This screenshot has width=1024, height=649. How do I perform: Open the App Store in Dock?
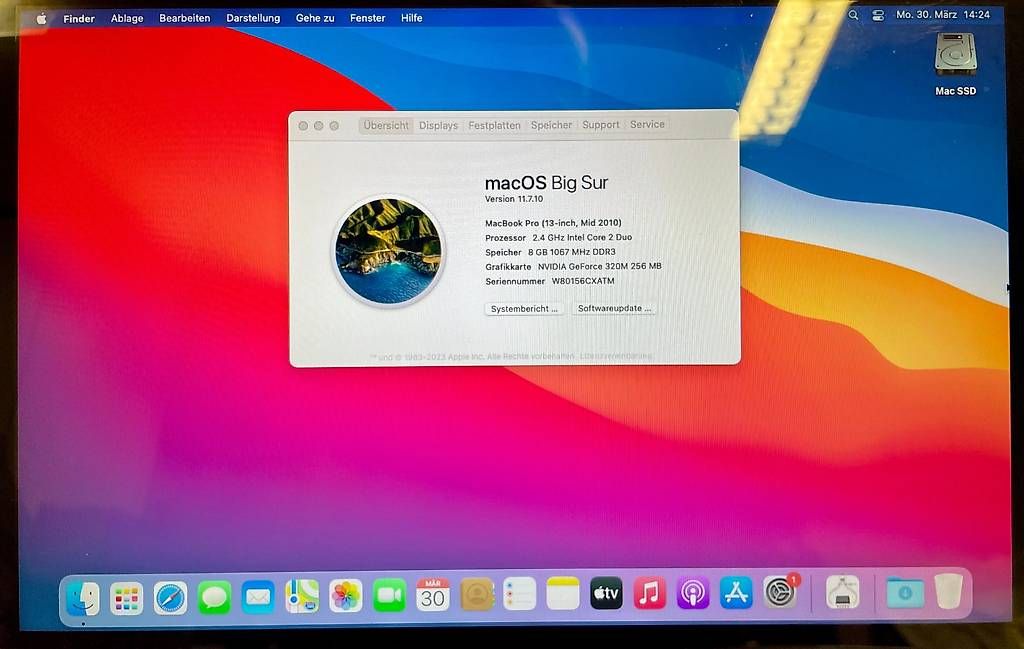pos(736,592)
